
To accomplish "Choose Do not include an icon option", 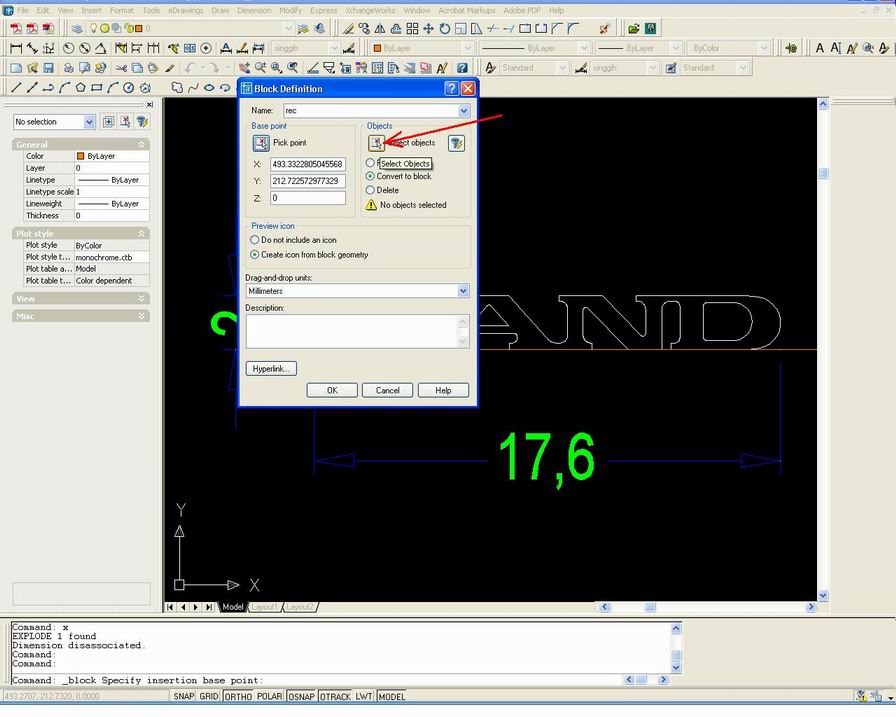I will point(253,239).
